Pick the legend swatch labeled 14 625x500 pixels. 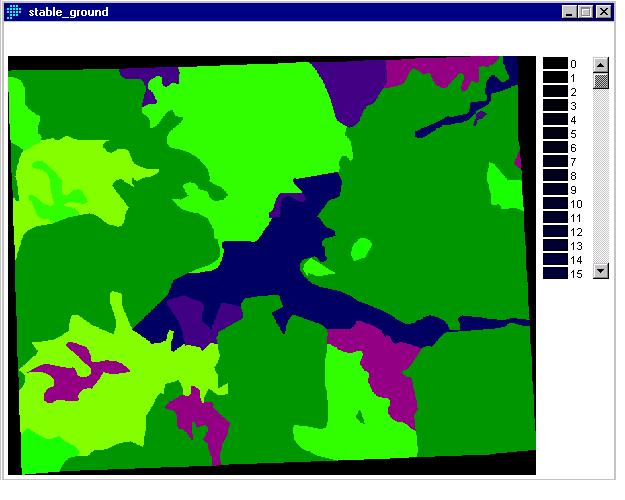pos(555,259)
